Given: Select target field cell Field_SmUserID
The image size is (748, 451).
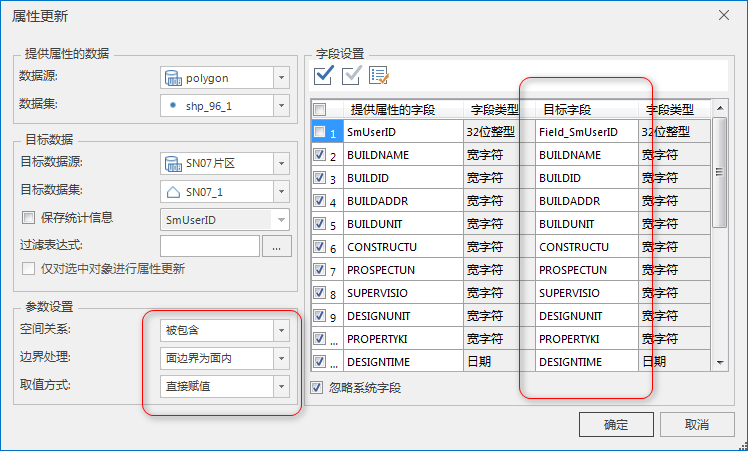Looking at the screenshot, I should pos(587,132).
